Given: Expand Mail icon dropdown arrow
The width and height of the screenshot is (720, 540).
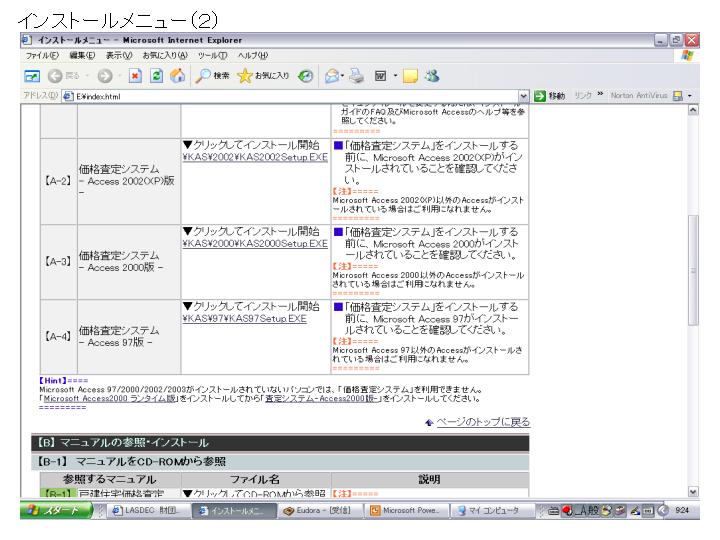Looking at the screenshot, I should [x=343, y=76].
